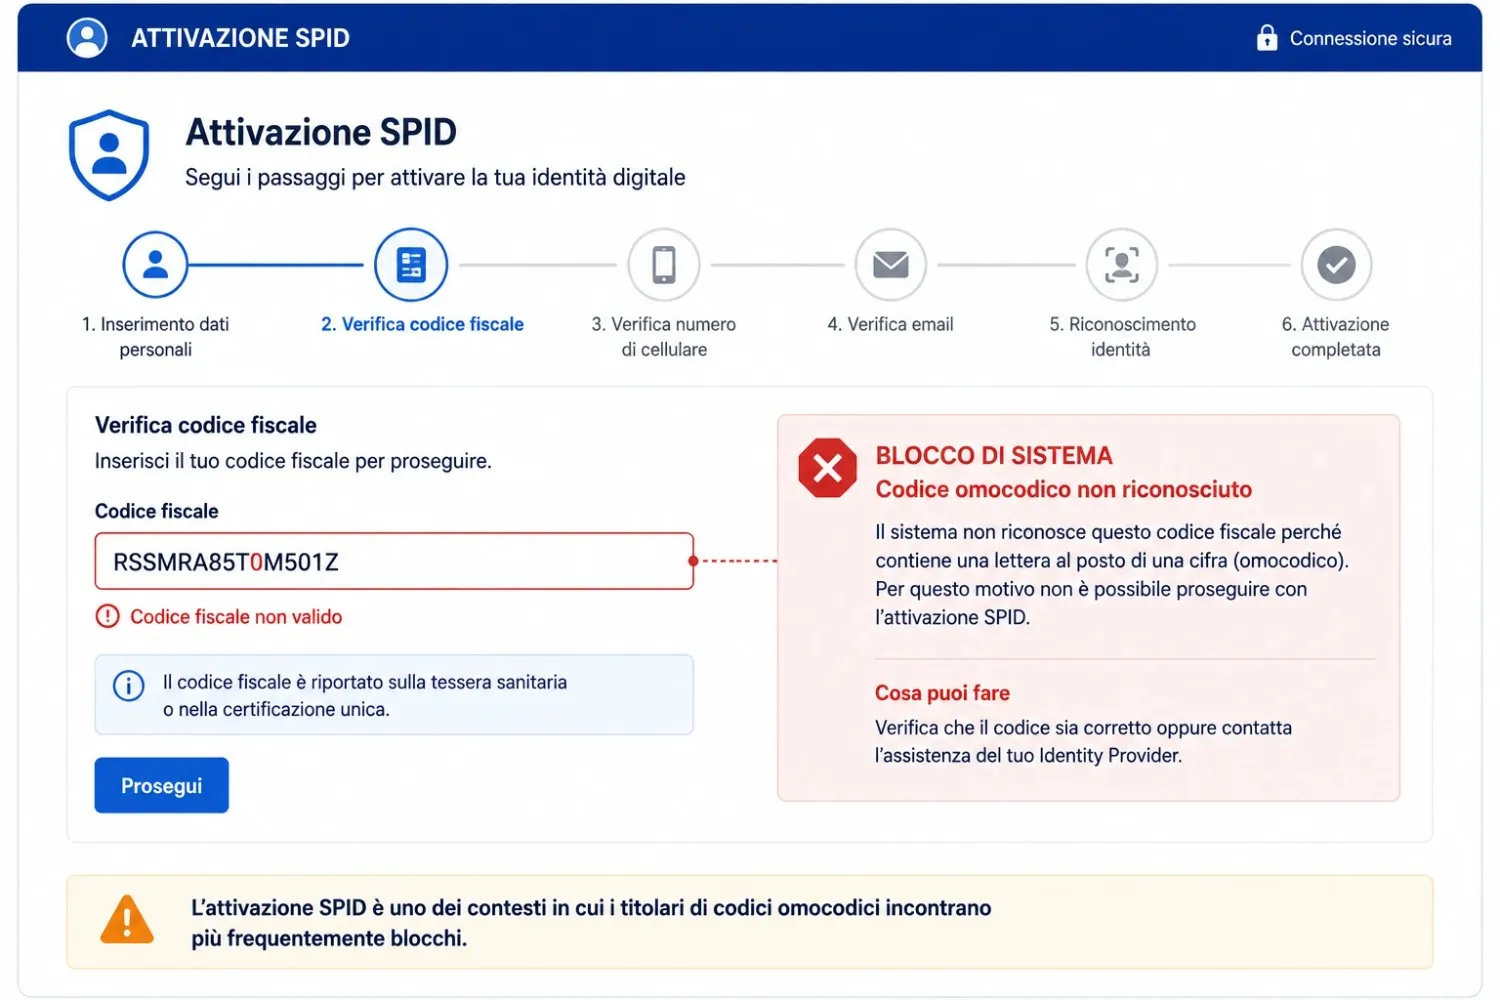Click the tessera sanitaria info hint text
This screenshot has height=1000, width=1500.
pyautogui.click(x=365, y=695)
